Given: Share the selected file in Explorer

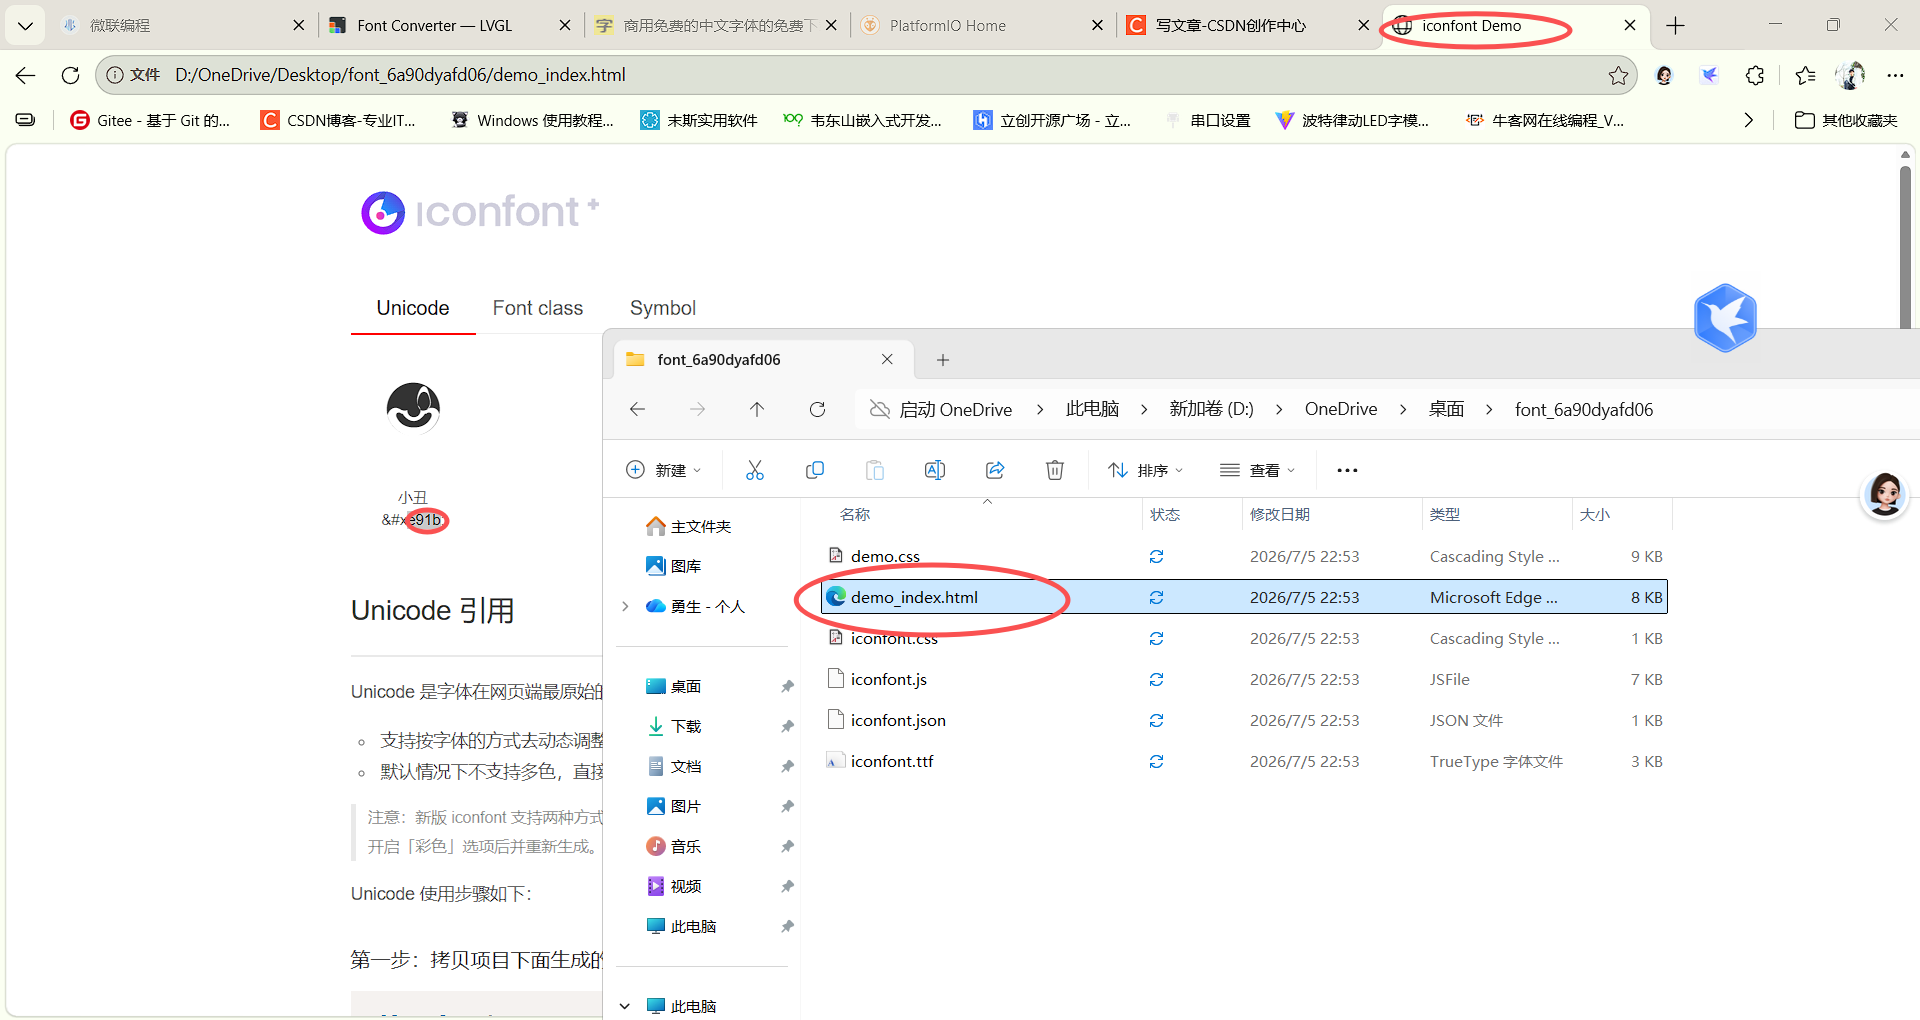Looking at the screenshot, I should [x=994, y=470].
